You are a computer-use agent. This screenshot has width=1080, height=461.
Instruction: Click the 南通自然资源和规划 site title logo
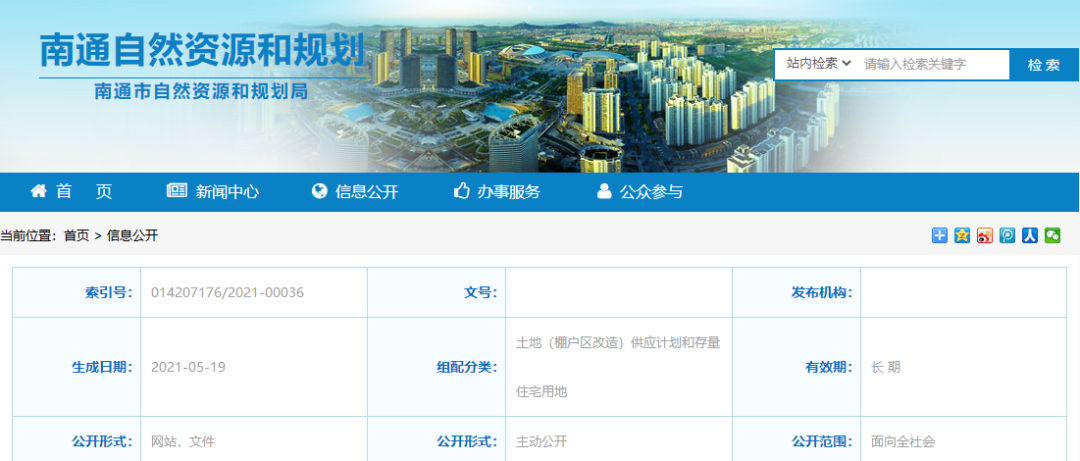[201, 50]
